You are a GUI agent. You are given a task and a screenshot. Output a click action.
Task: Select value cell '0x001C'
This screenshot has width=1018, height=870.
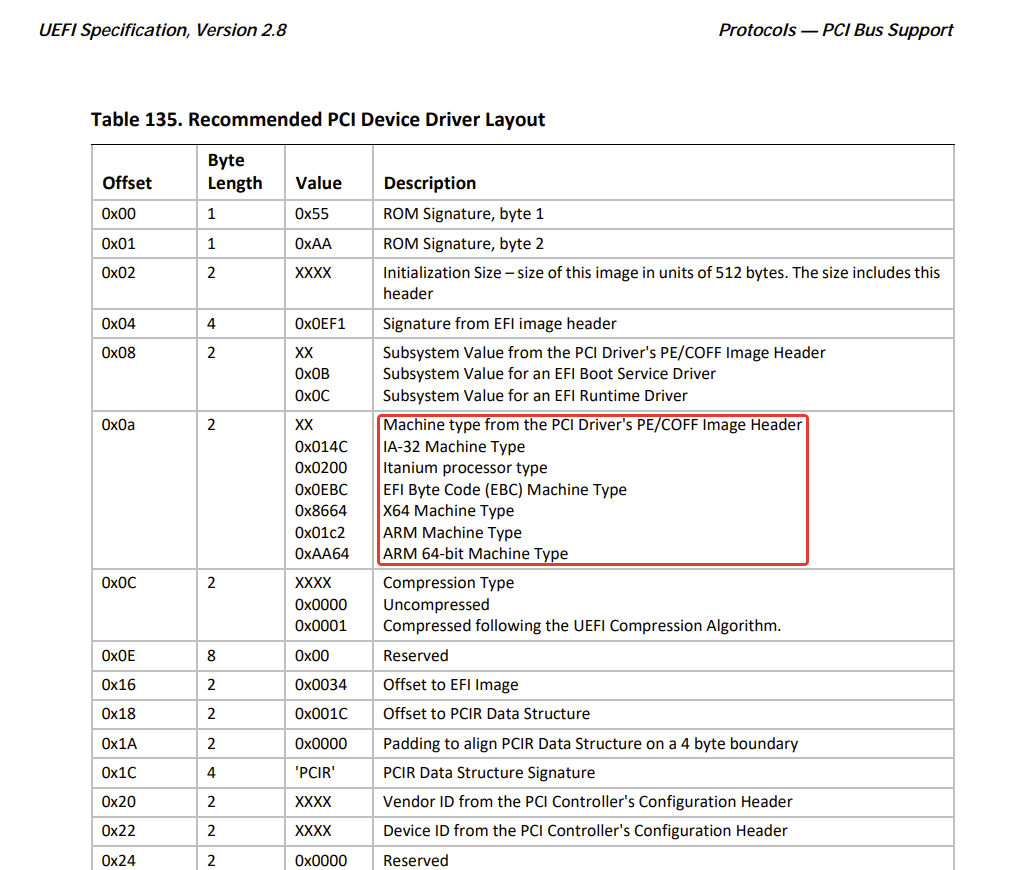[321, 714]
